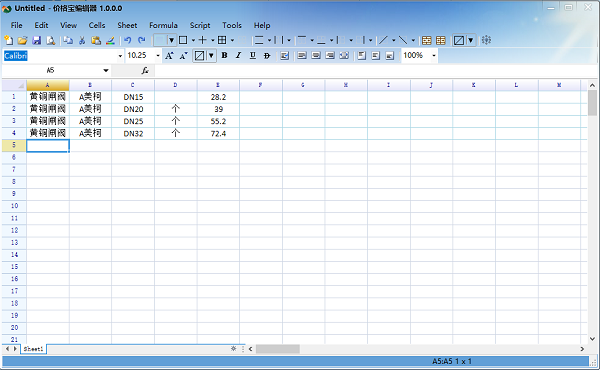Viewport: 600px width, 370px height.
Task: Click the settings gear icon in the toolbar
Action: click(x=486, y=40)
